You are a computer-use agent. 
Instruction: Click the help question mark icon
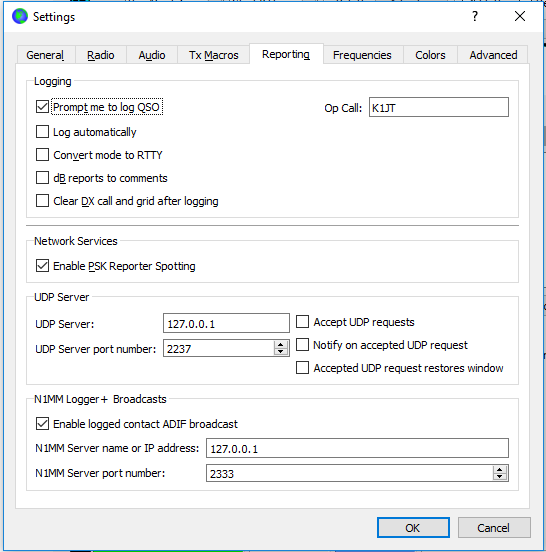click(x=475, y=16)
